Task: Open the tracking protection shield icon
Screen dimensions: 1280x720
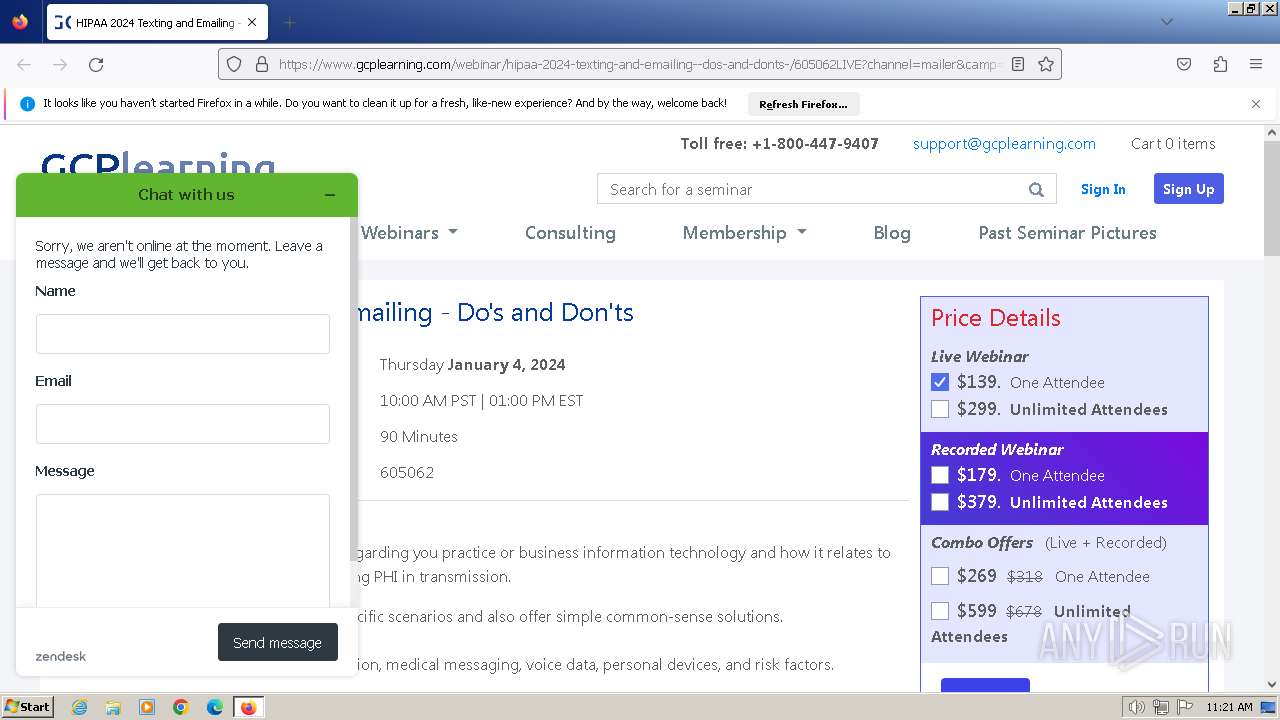Action: [x=234, y=64]
